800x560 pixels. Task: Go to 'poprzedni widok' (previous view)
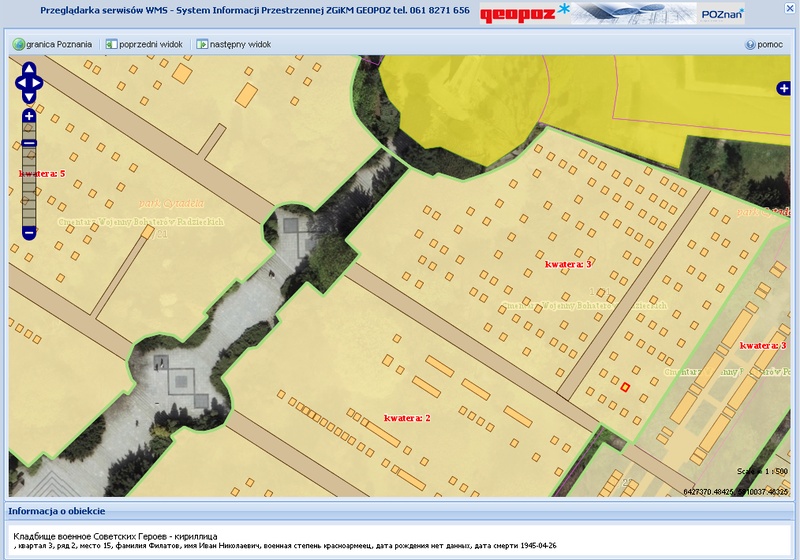tap(144, 45)
